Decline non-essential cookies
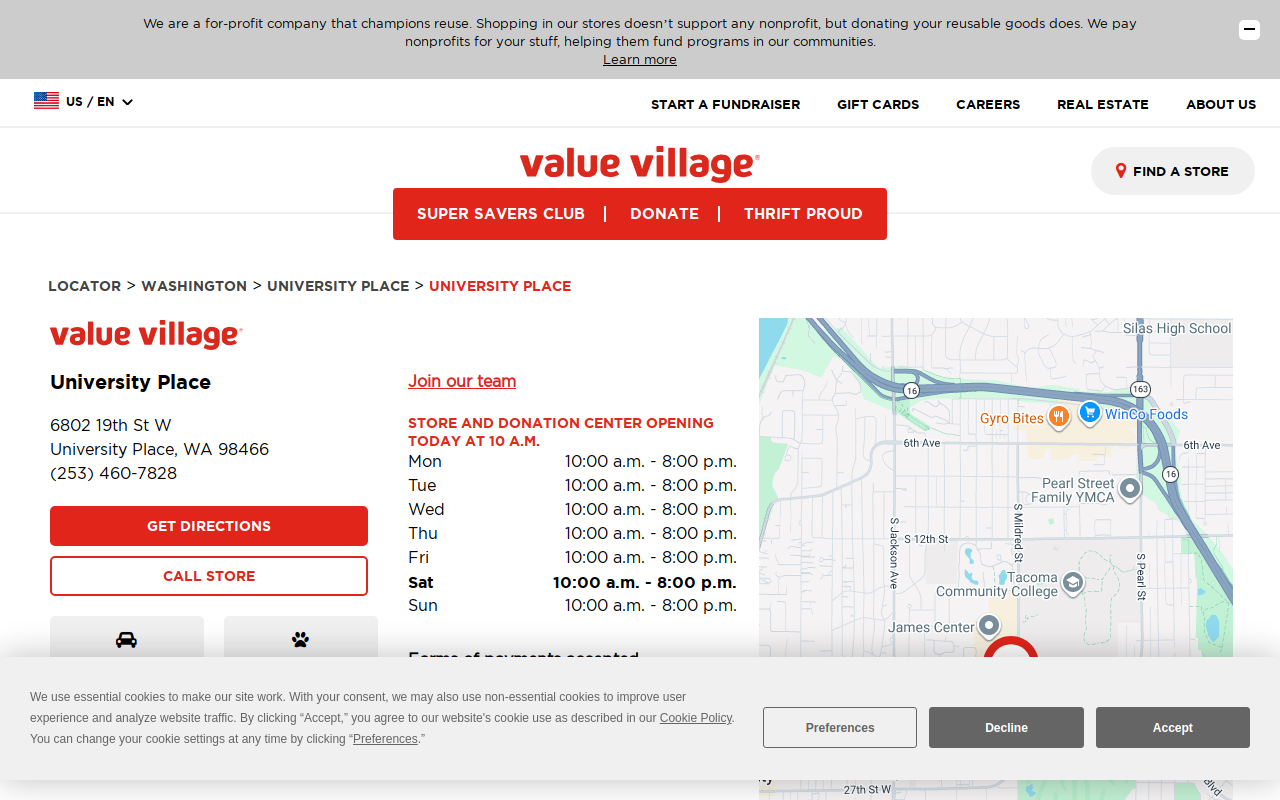Image resolution: width=1280 pixels, height=800 pixels. 1006,728
